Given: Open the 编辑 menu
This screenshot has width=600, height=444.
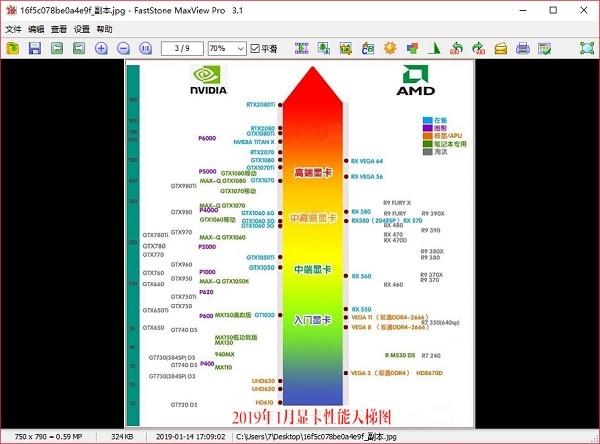Looking at the screenshot, I should (36, 29).
